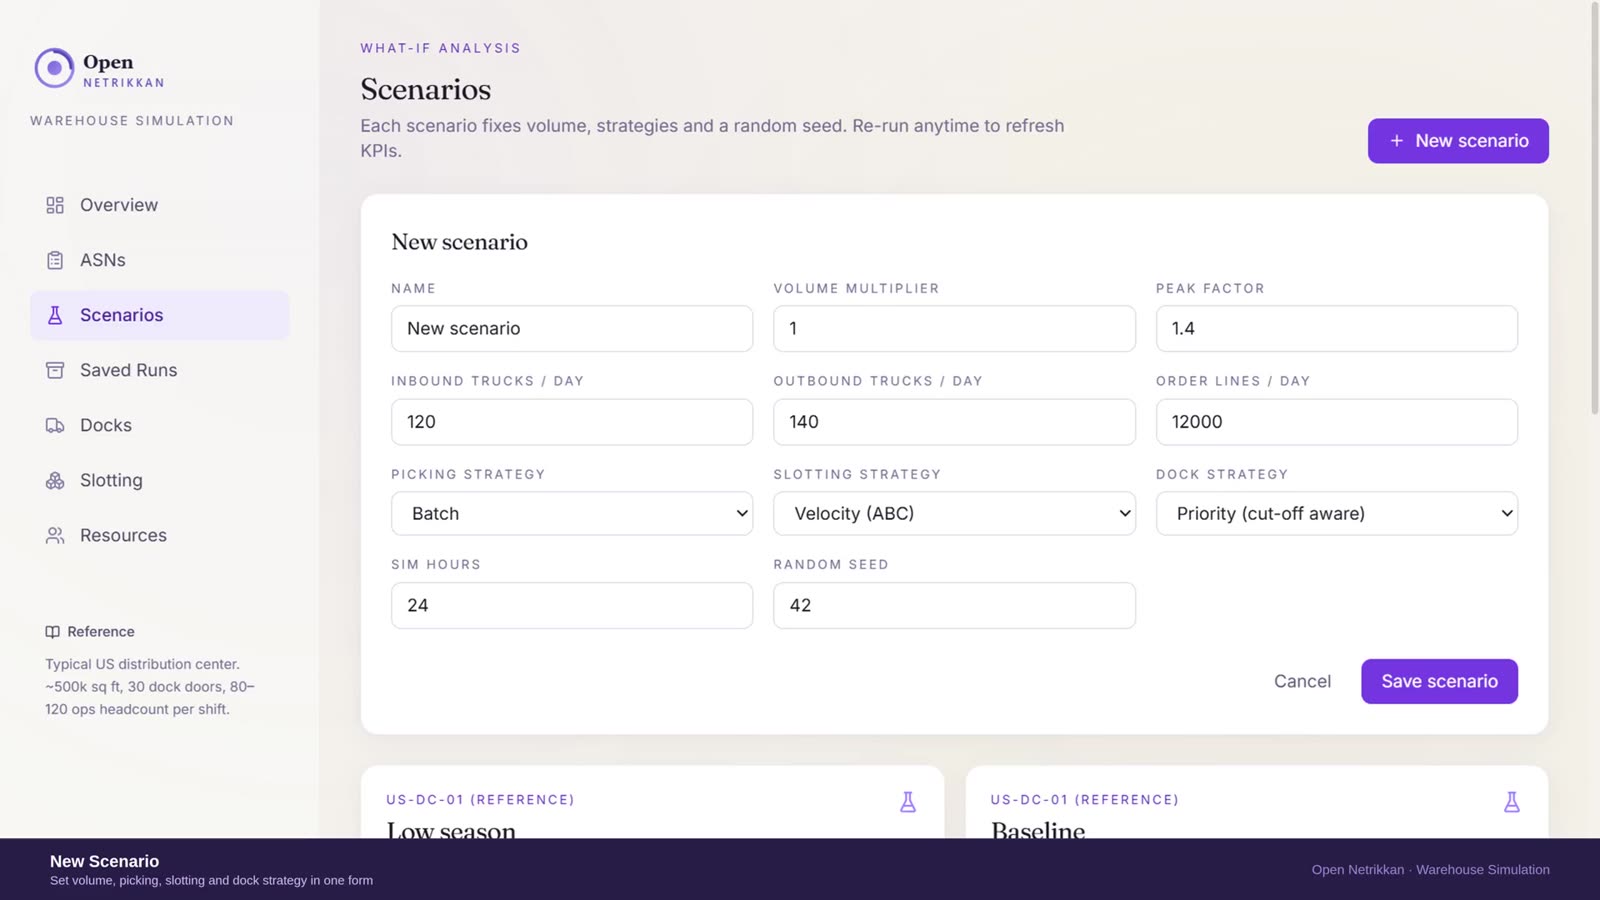The image size is (1600, 900).
Task: Click the Peak Factor field
Action: 1337,328
